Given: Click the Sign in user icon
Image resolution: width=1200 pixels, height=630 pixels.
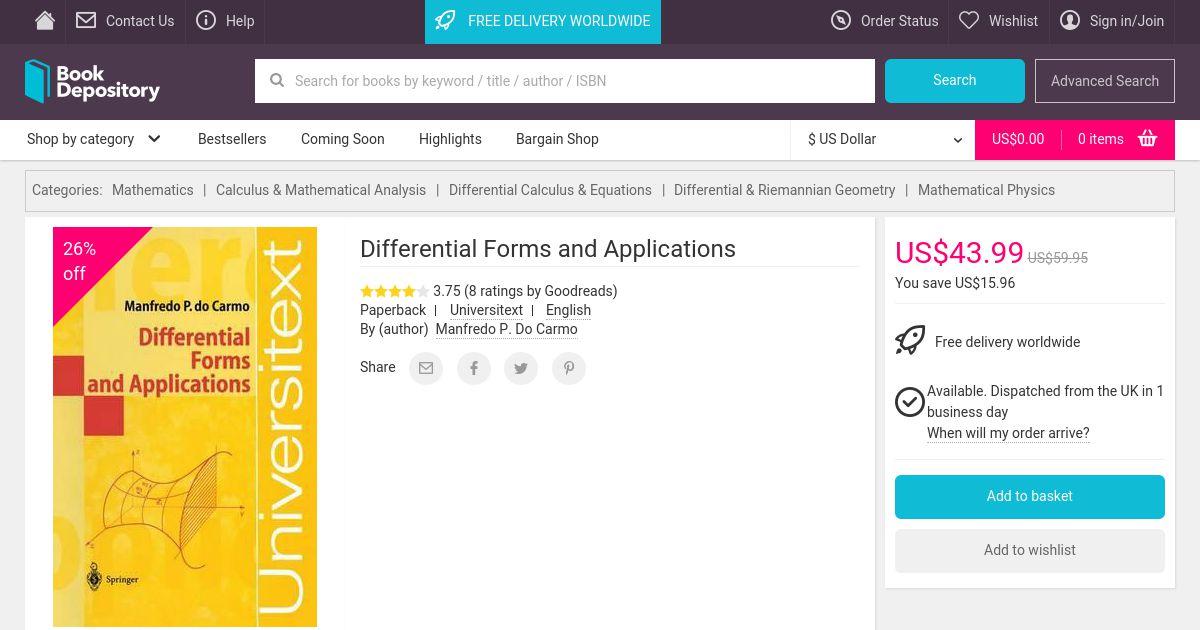Looking at the screenshot, I should (x=1070, y=20).
